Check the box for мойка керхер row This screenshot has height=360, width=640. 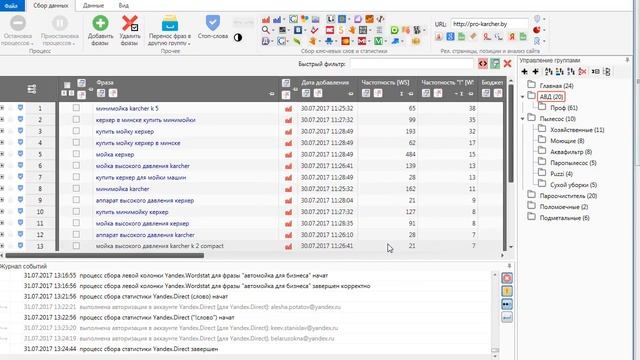coord(76,154)
